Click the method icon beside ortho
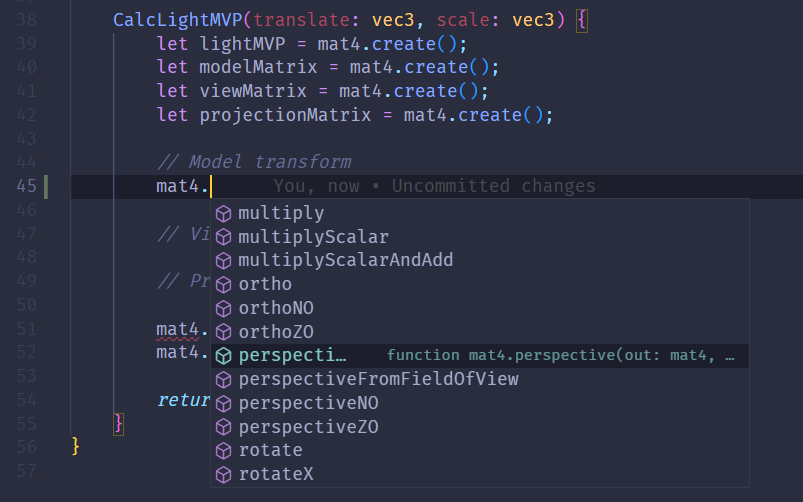Image resolution: width=803 pixels, height=502 pixels. tap(223, 284)
